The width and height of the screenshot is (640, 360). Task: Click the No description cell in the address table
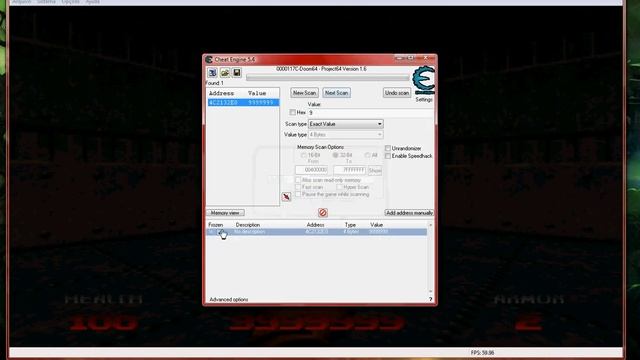[x=250, y=232]
